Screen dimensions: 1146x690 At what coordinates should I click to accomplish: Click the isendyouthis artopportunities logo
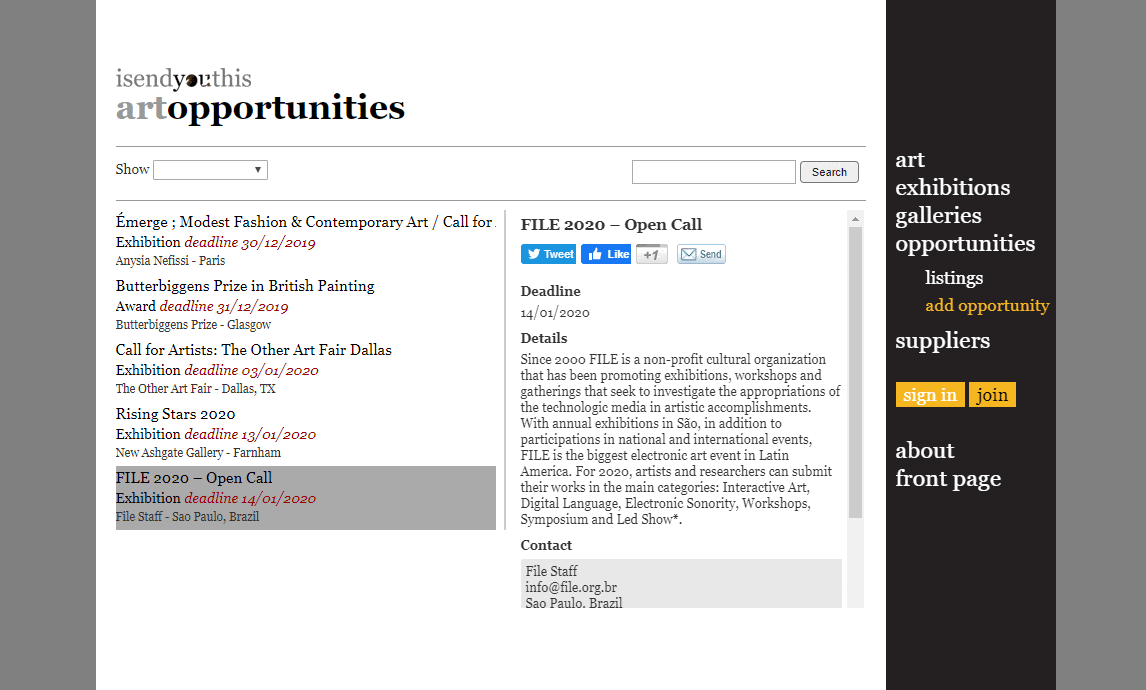pyautogui.click(x=260, y=96)
